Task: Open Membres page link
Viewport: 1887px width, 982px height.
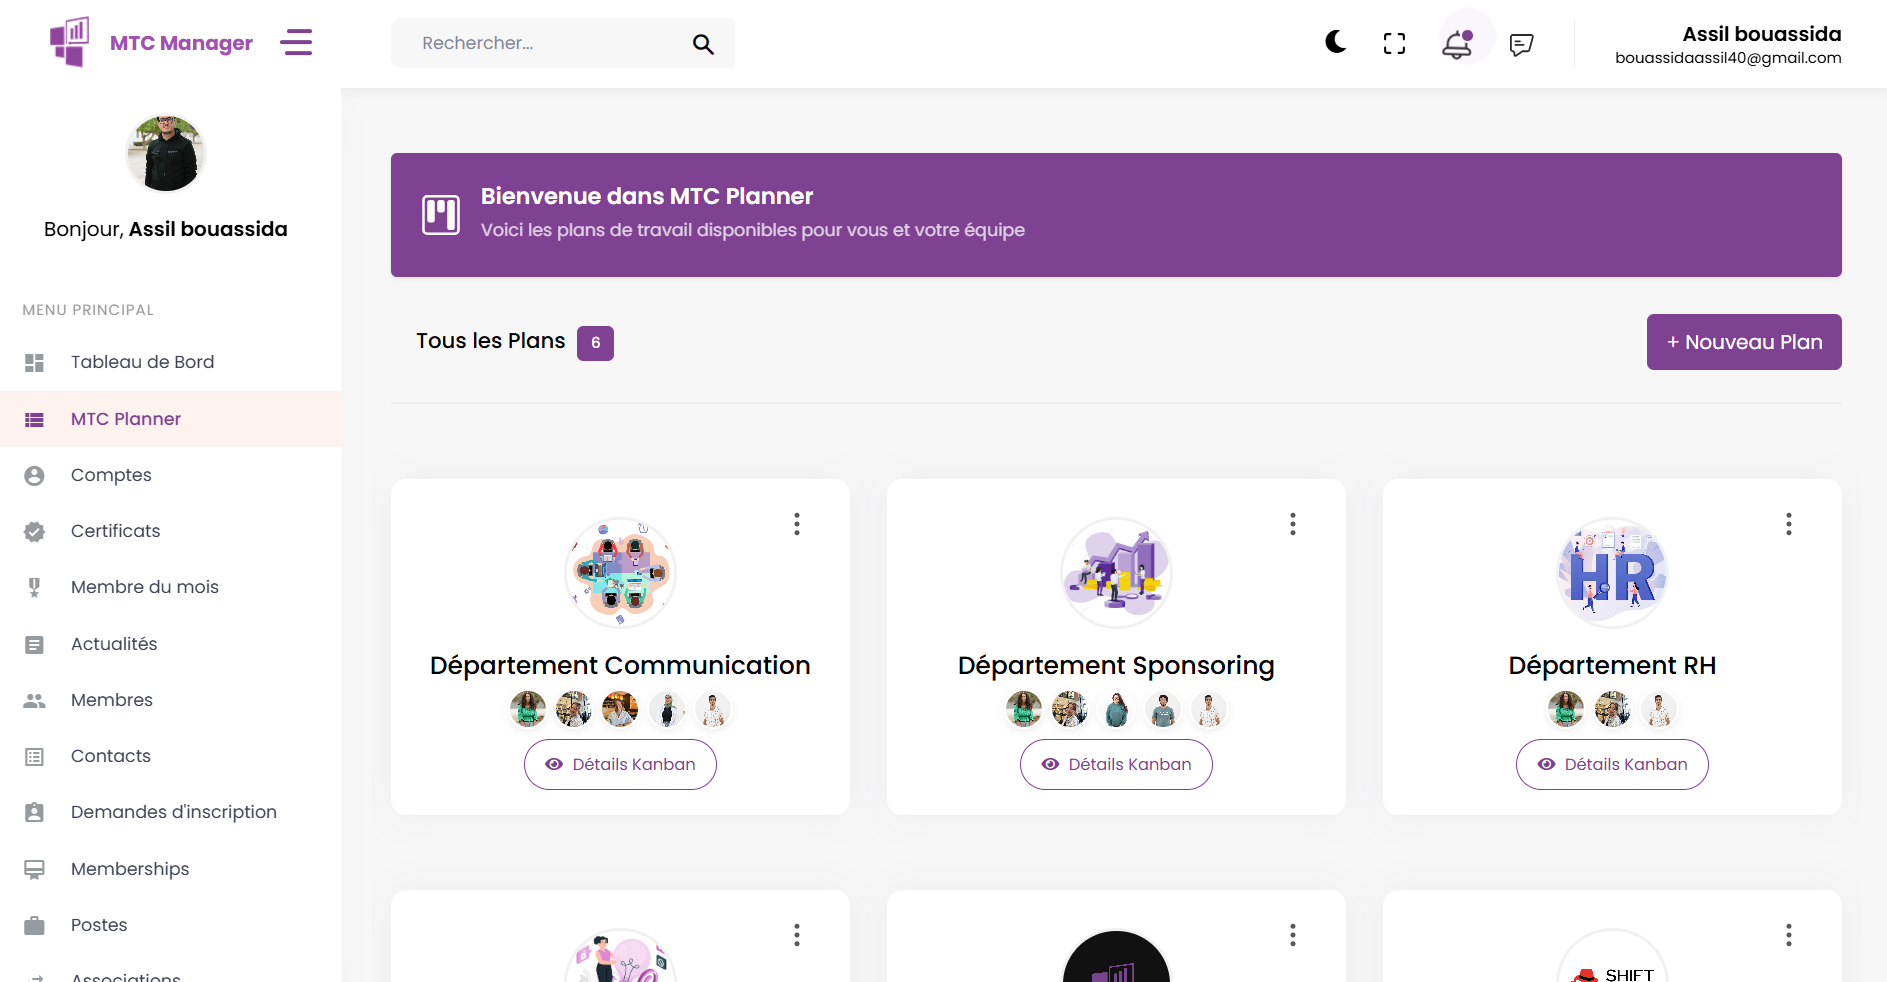Action: (x=170, y=700)
